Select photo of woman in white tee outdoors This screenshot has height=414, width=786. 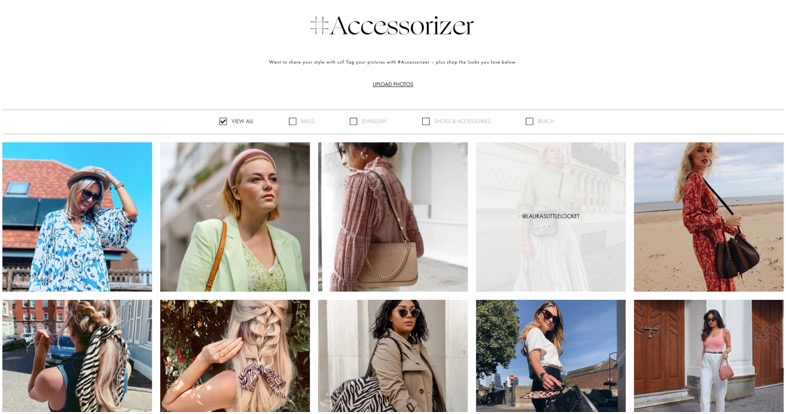click(x=551, y=356)
